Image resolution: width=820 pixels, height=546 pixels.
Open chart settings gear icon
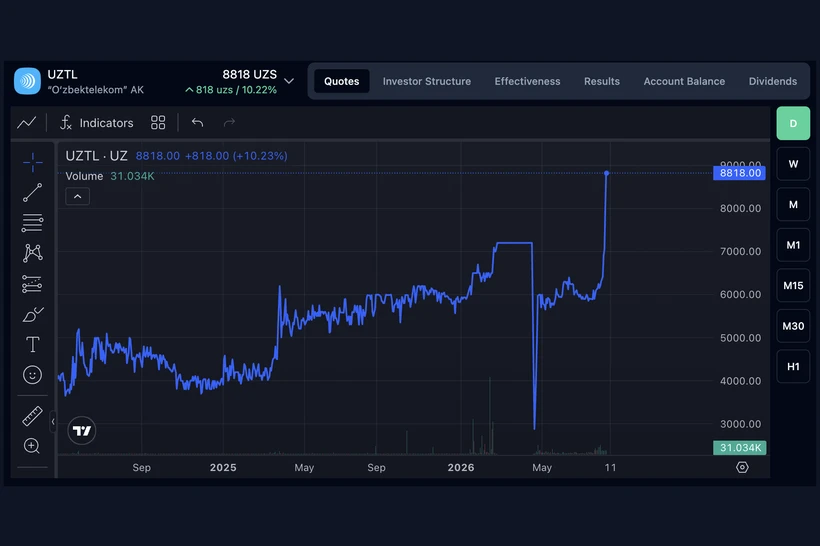click(x=742, y=467)
